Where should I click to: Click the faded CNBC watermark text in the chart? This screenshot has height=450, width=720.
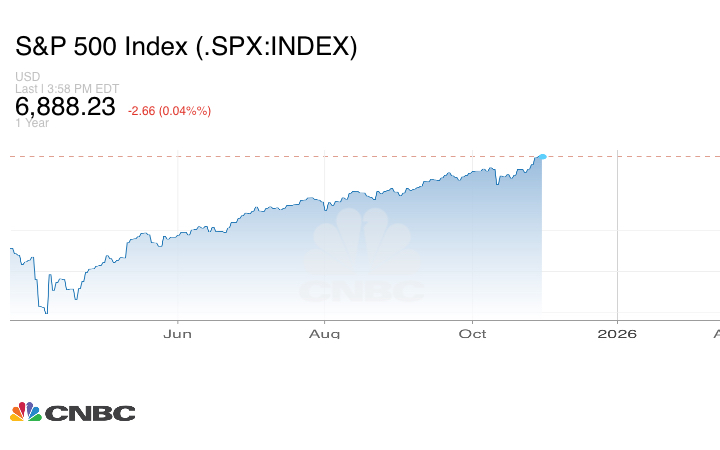[362, 291]
